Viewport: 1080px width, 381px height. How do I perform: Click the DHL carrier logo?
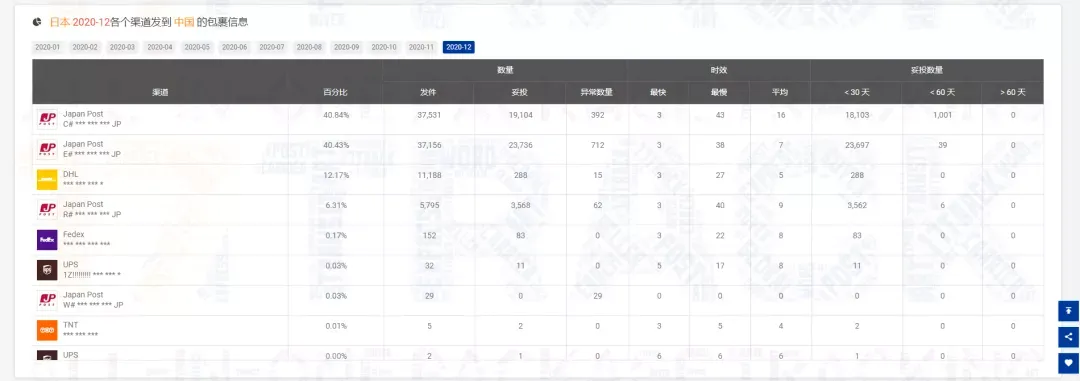tap(47, 180)
